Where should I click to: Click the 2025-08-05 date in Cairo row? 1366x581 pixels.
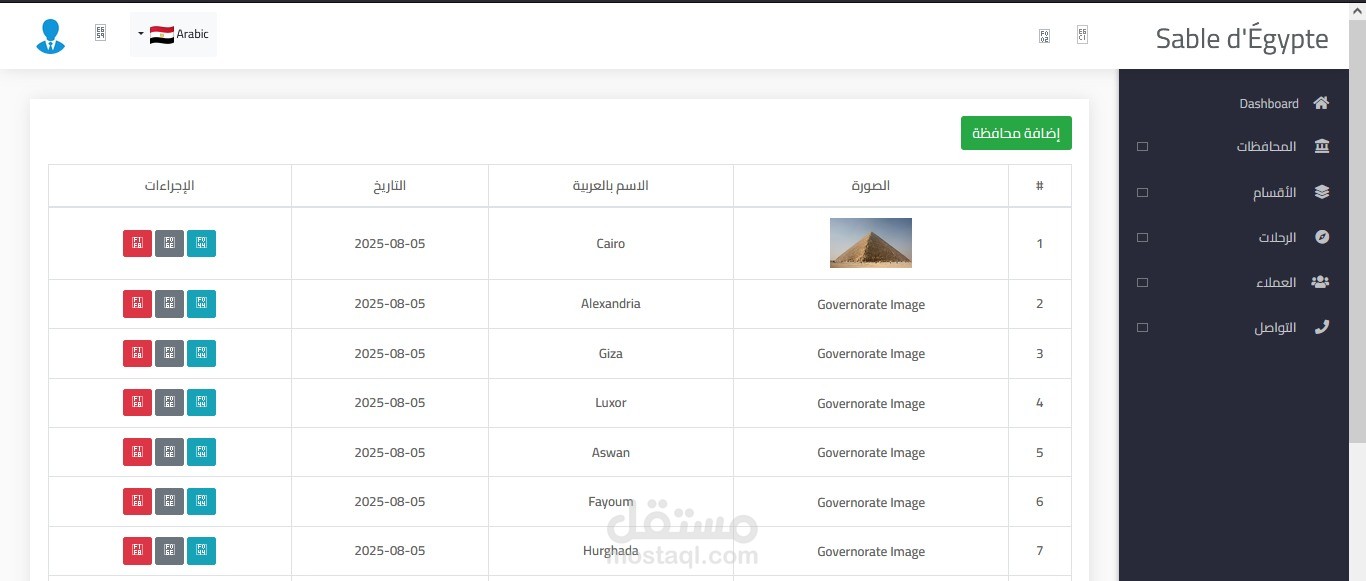coord(390,244)
